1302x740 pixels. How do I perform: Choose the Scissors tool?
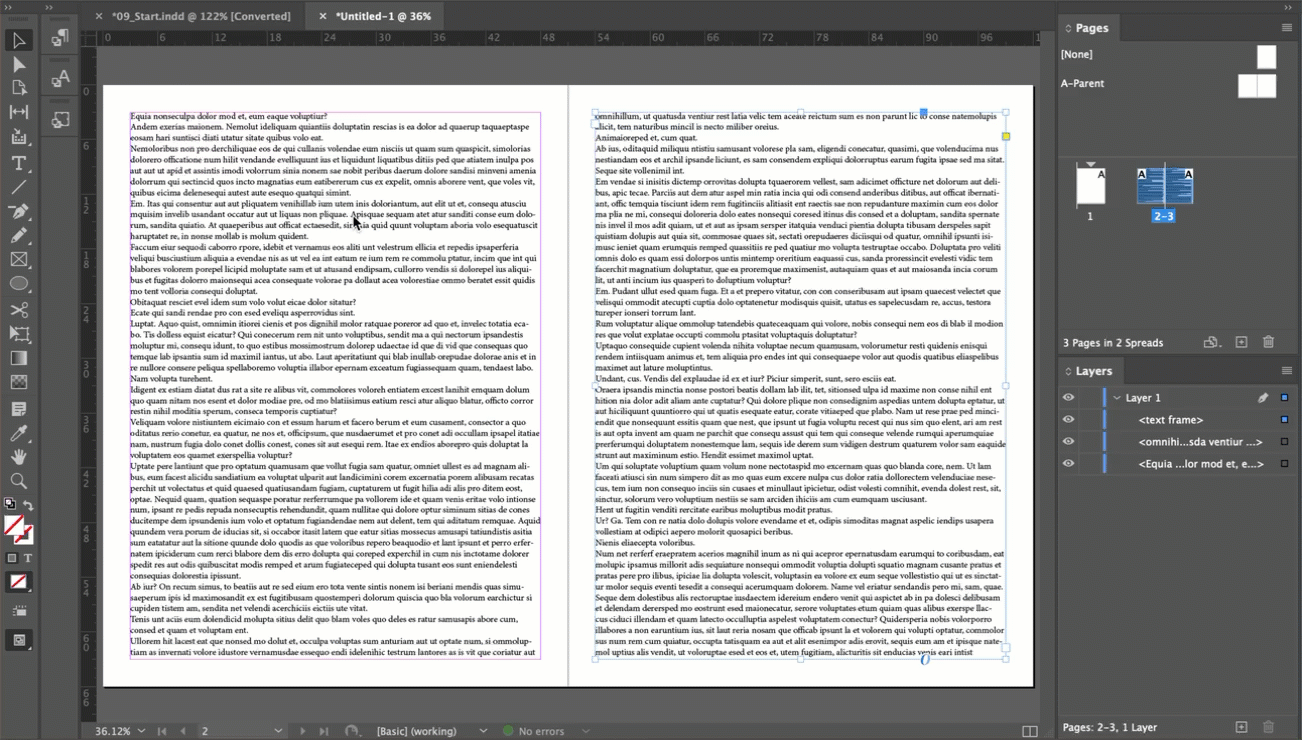click(x=18, y=309)
